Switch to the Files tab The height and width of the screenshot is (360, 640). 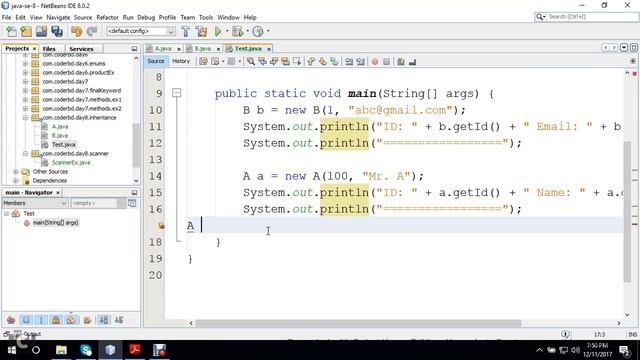coord(49,49)
